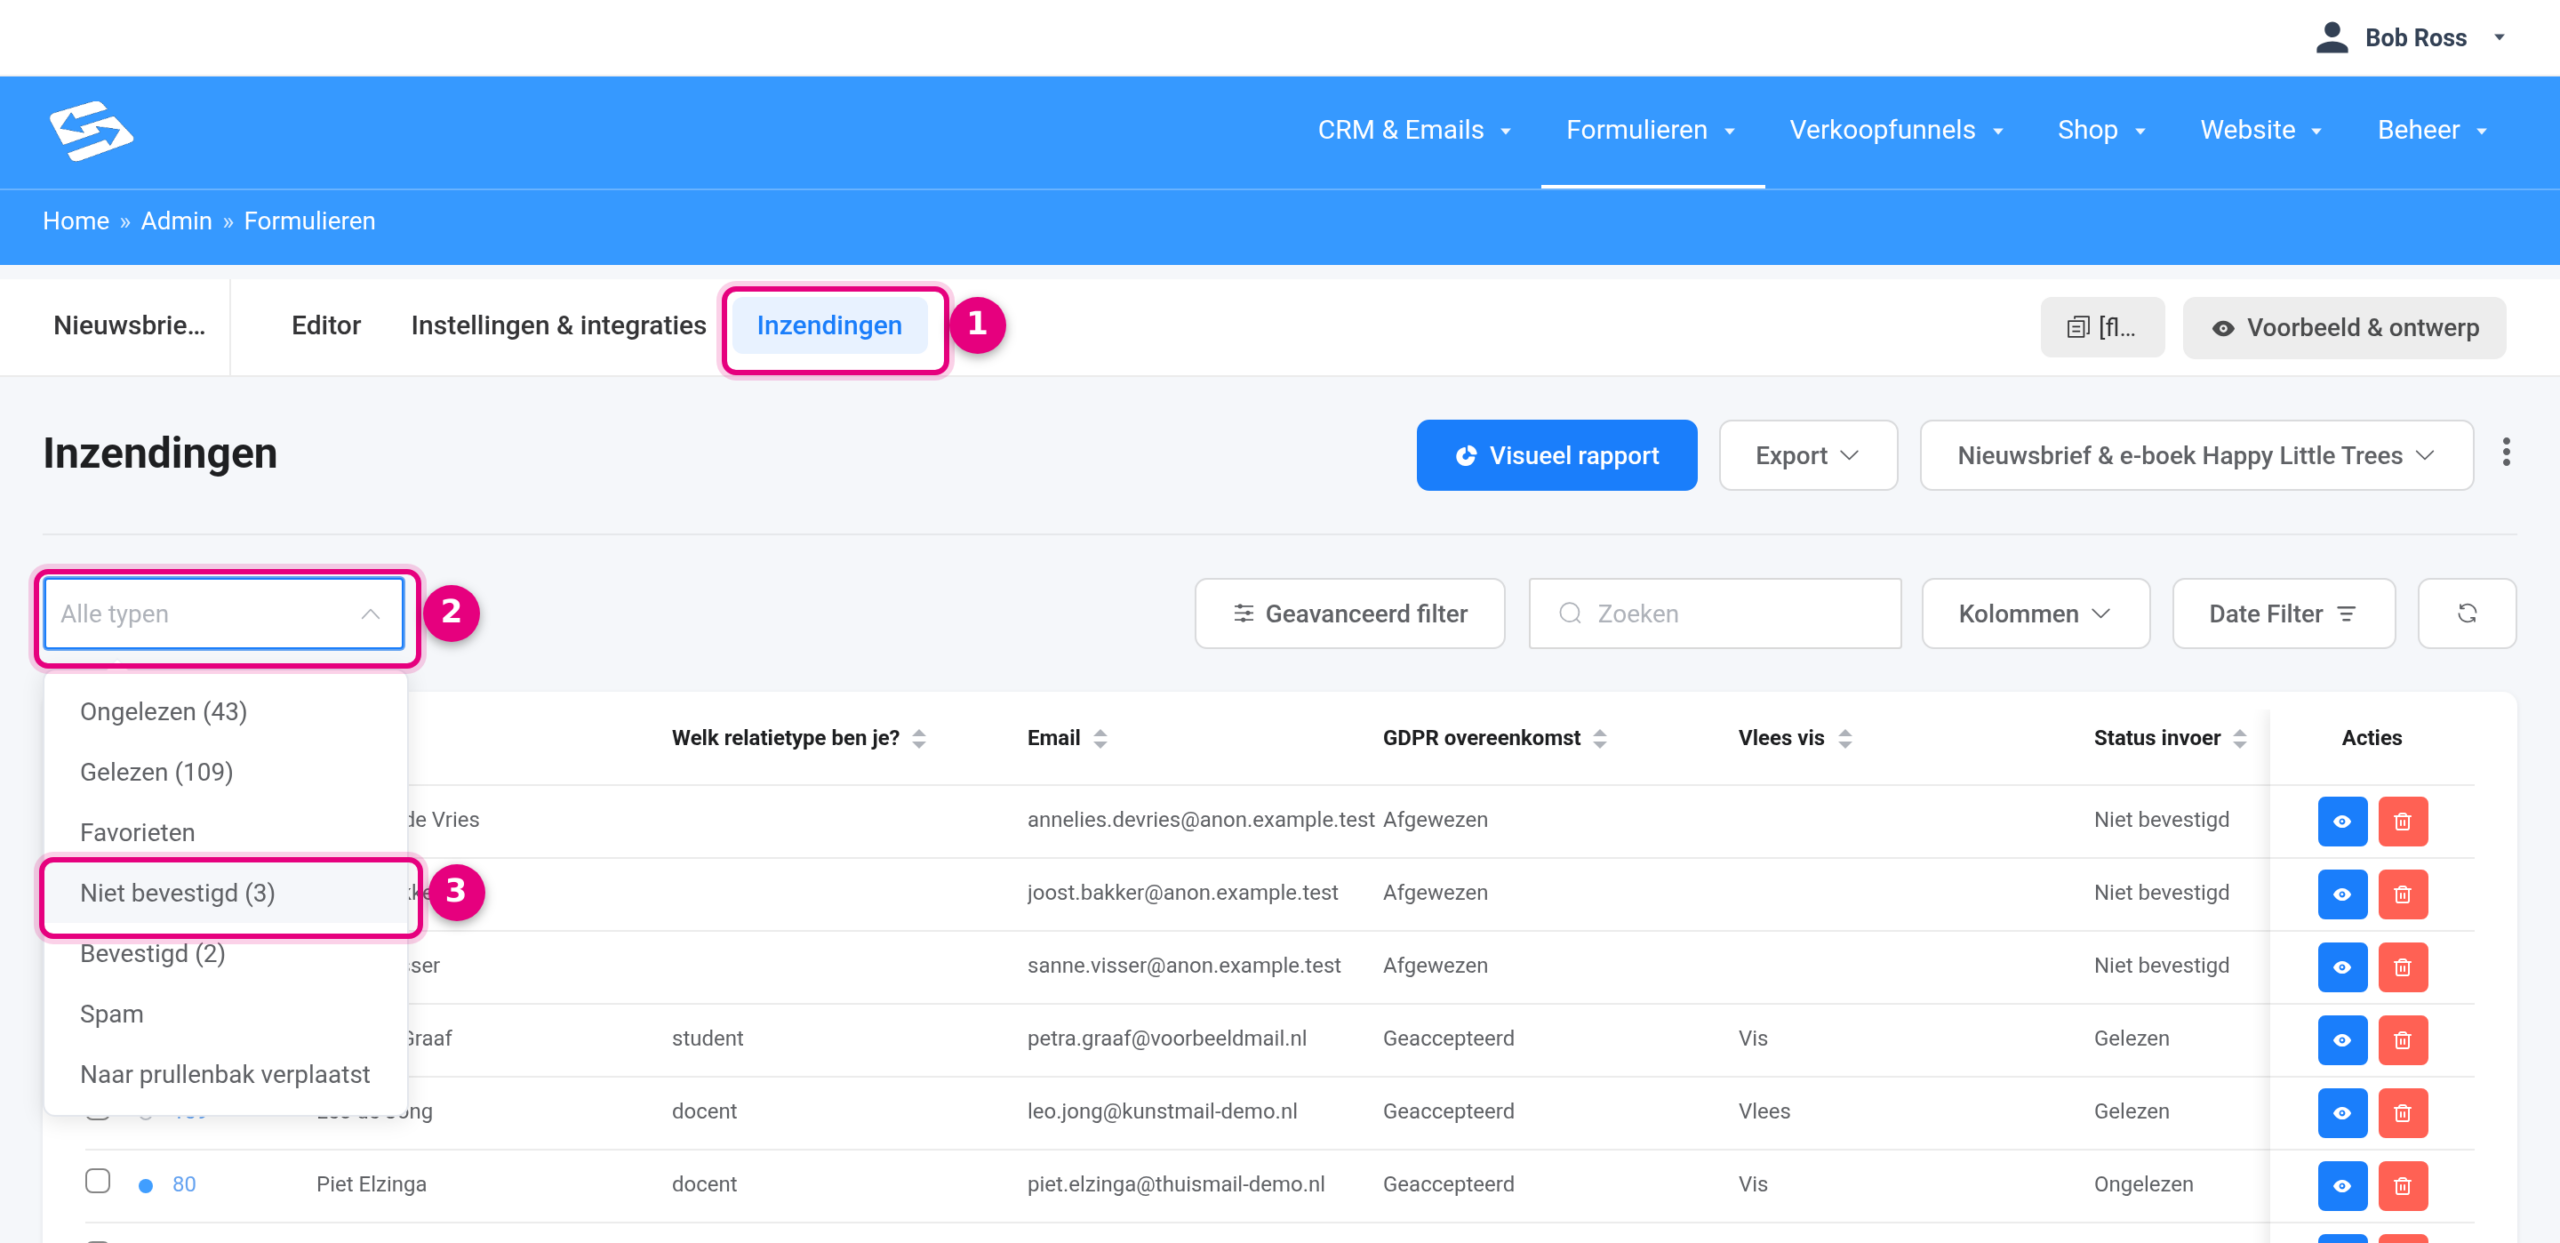Viewport: 2560px width, 1243px height.
Task: Click the [fl... shortcode copy button
Action: [x=2102, y=327]
